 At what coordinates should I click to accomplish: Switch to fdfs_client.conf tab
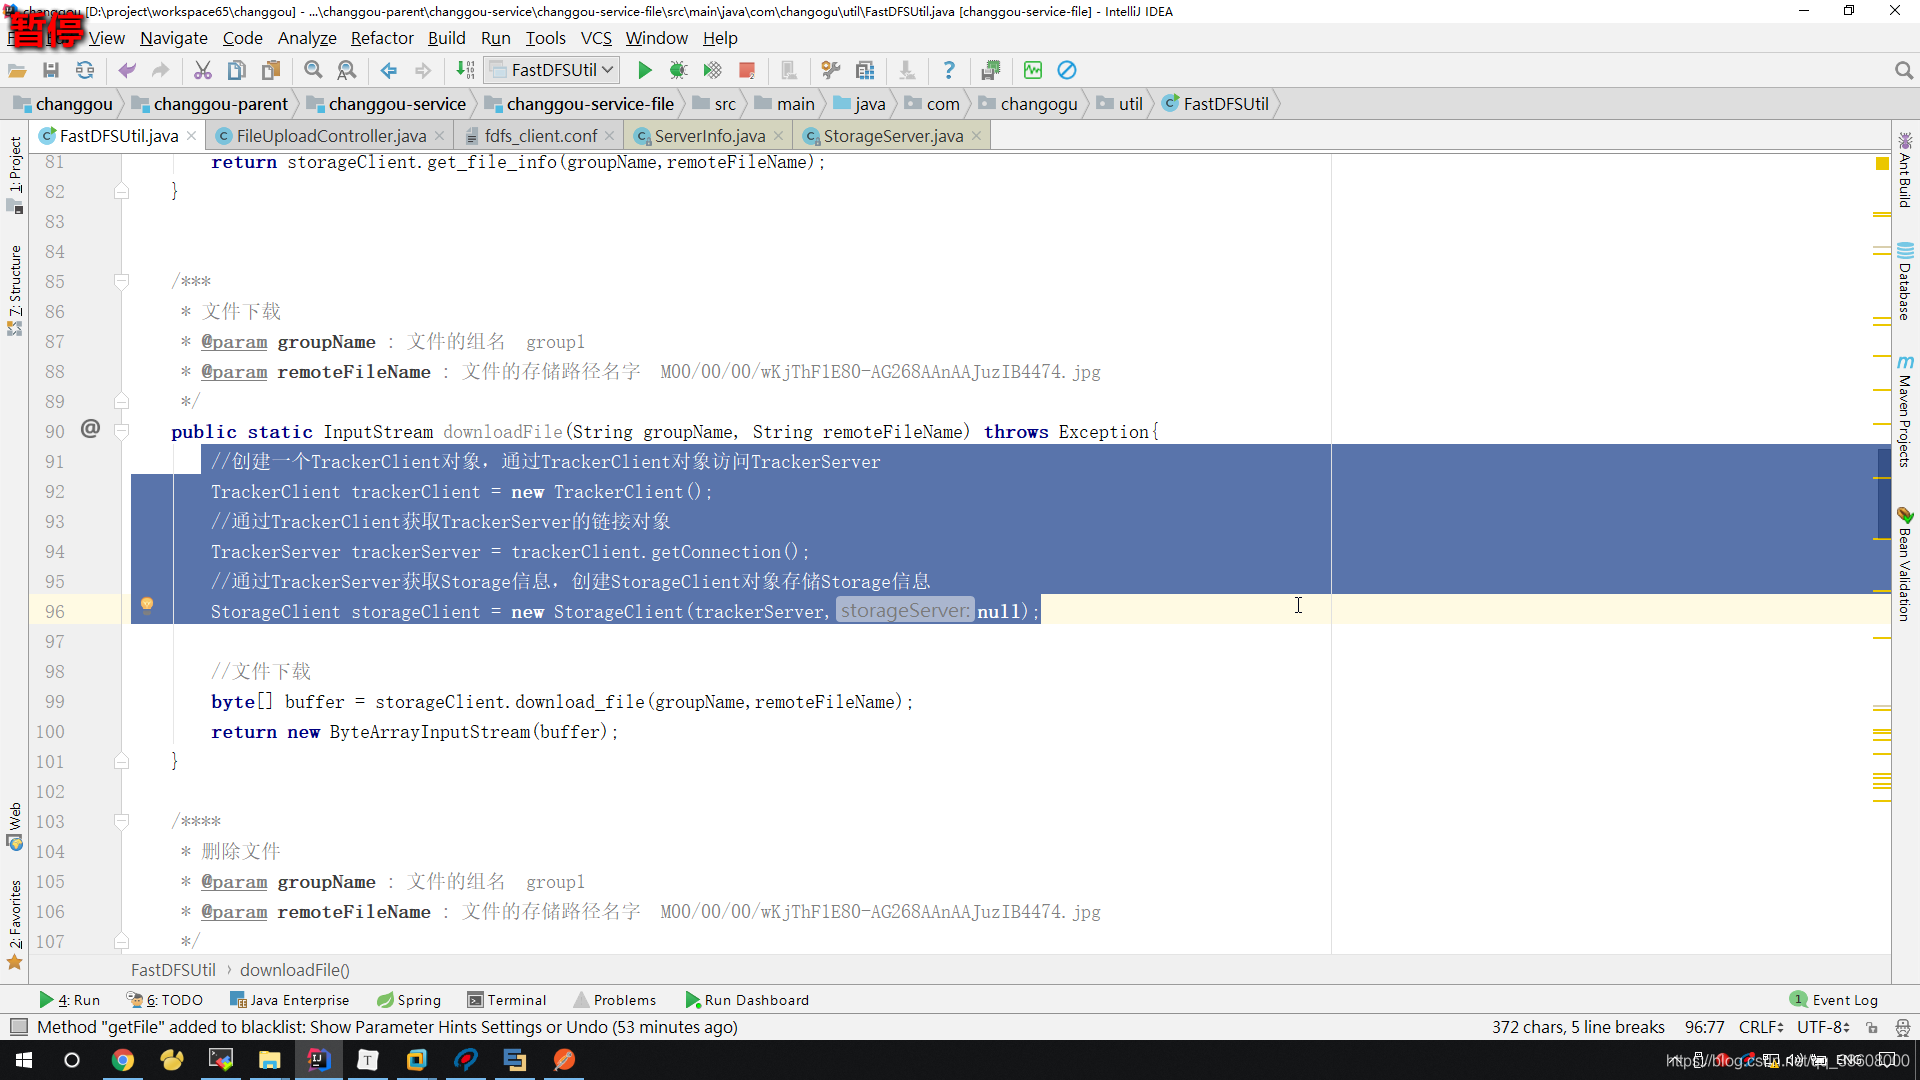540,136
